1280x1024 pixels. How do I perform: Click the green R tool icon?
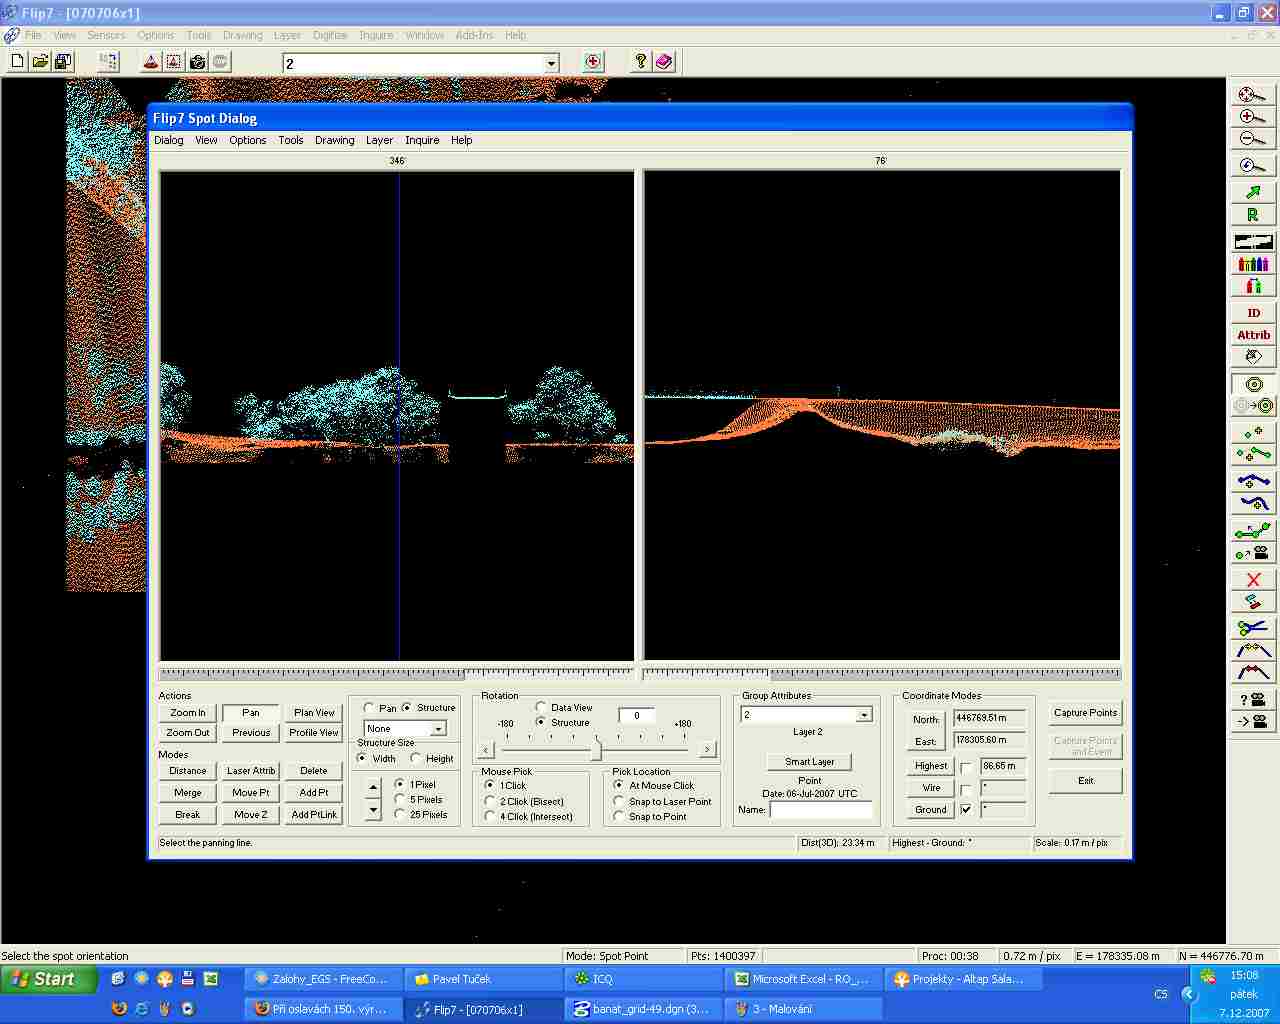1253,215
